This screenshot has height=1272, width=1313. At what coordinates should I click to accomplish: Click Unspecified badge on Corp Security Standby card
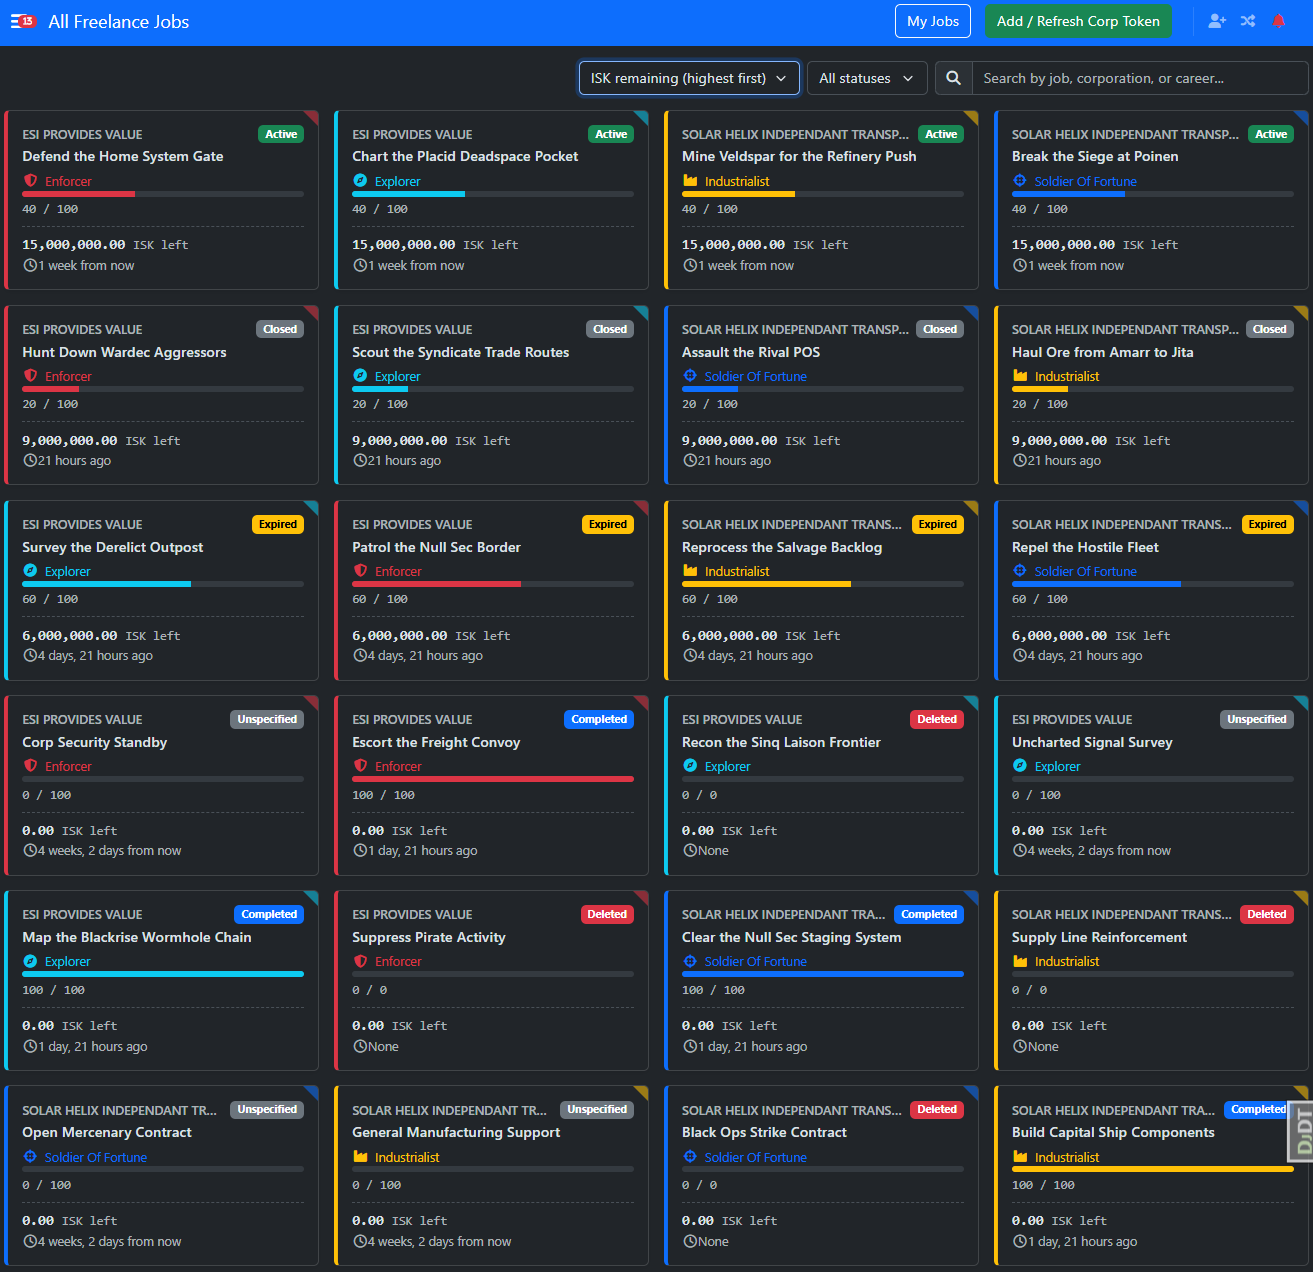(267, 719)
